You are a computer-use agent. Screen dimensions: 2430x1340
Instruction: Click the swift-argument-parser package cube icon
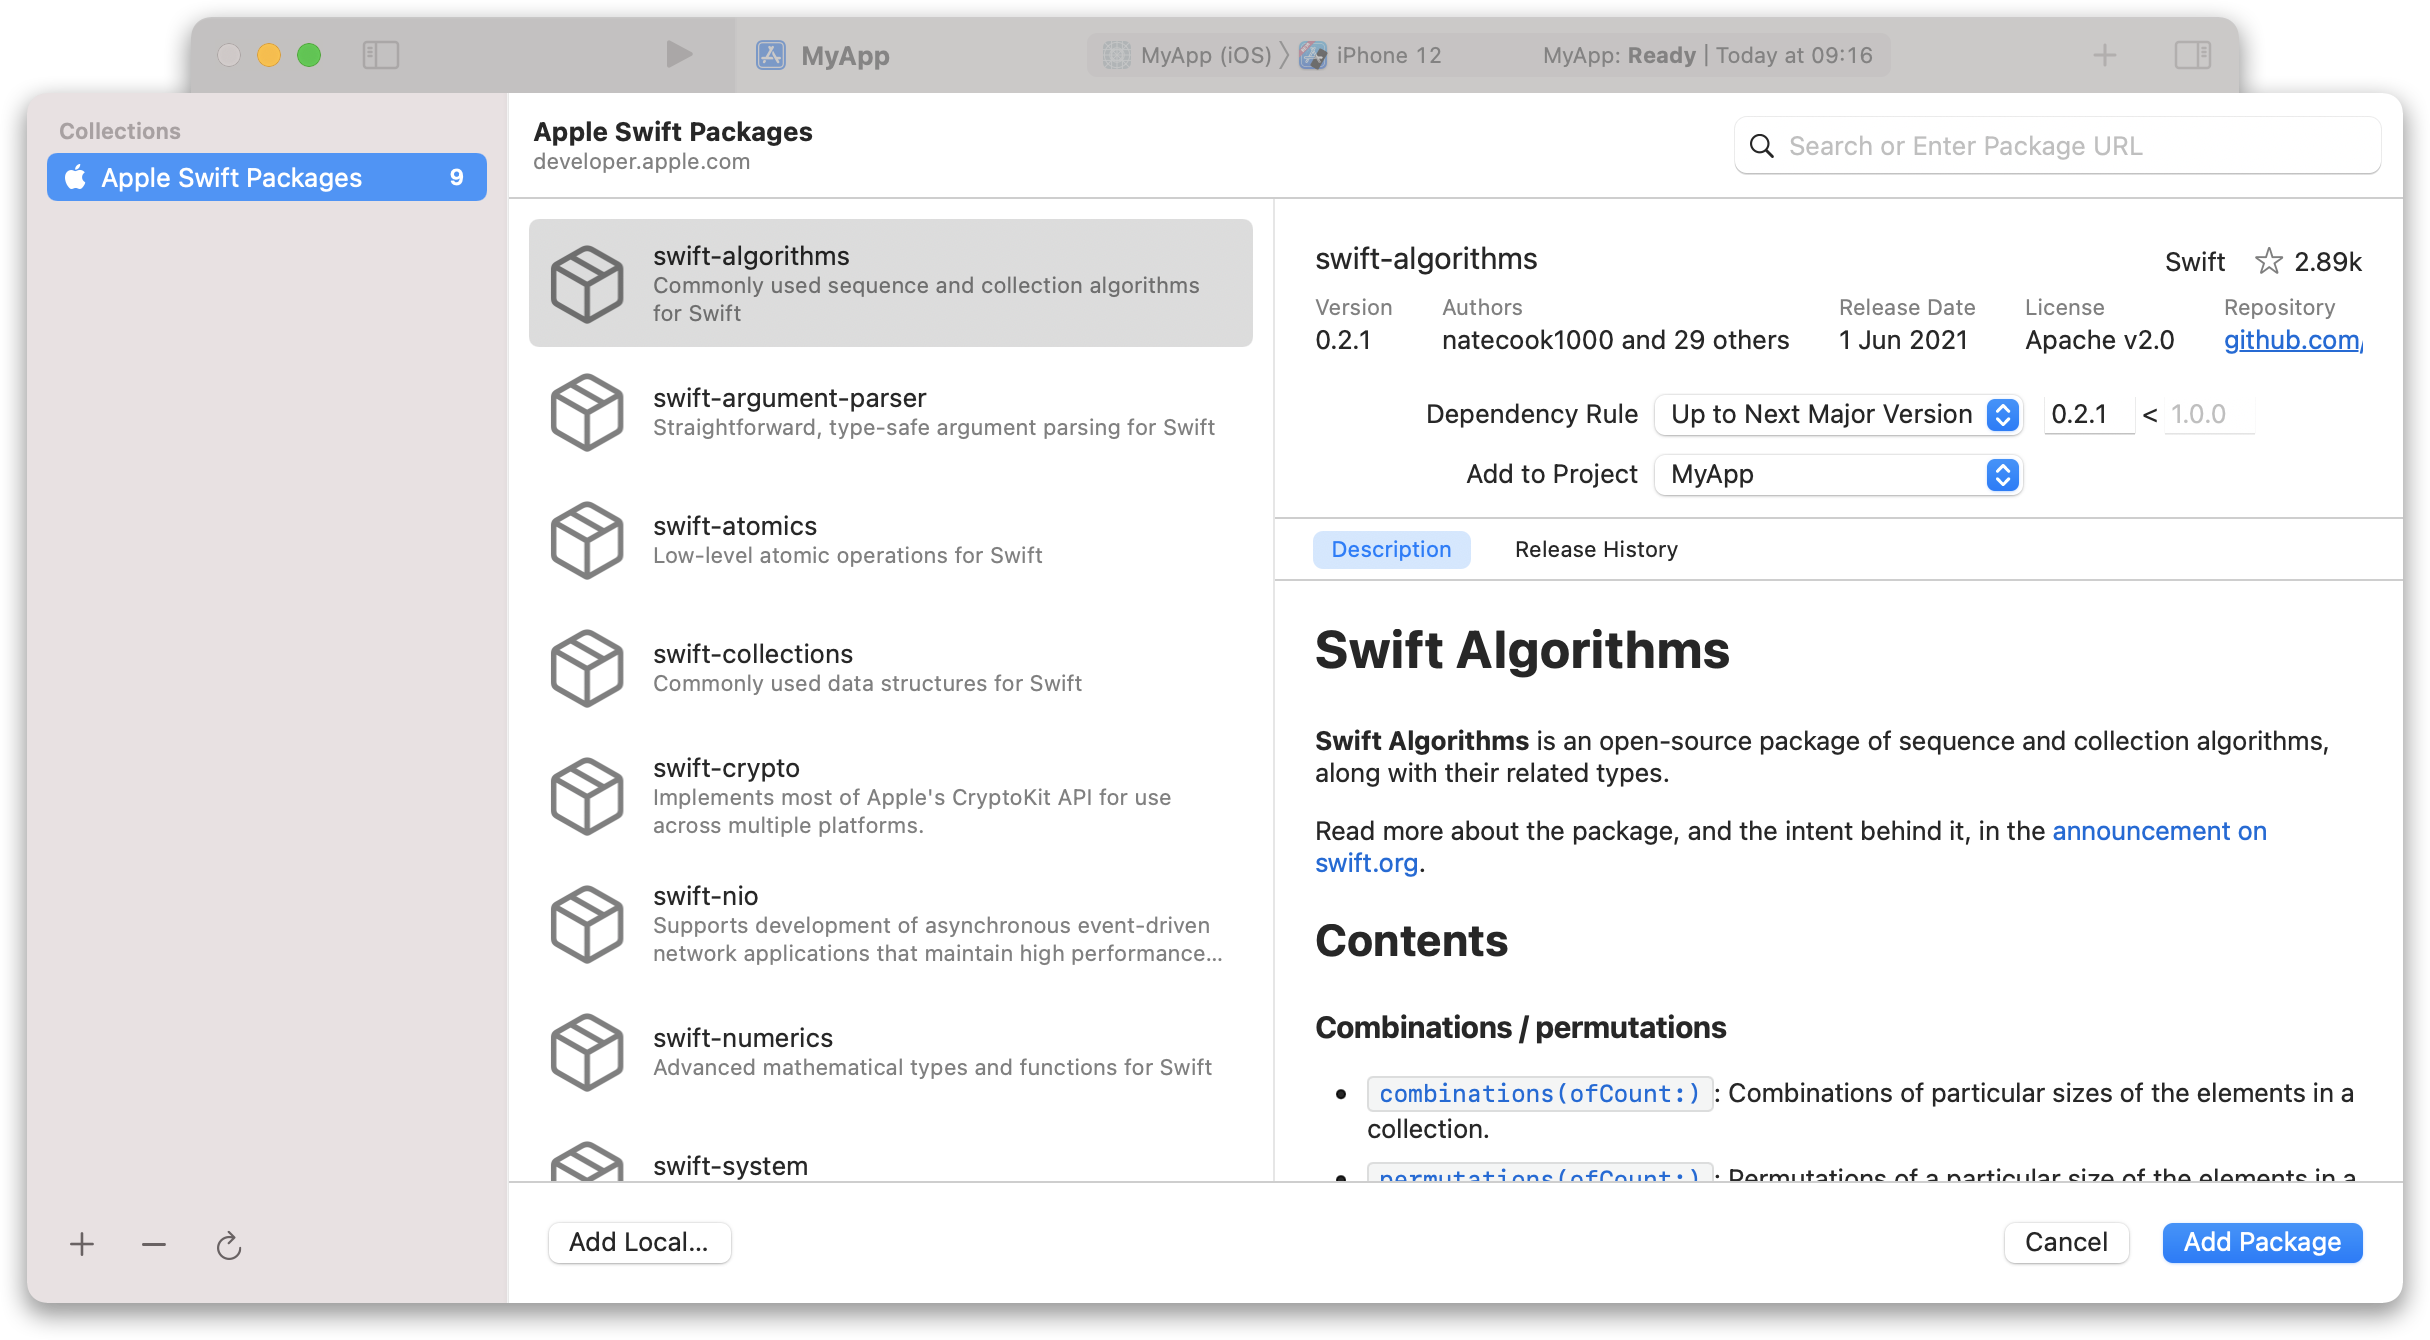click(587, 412)
